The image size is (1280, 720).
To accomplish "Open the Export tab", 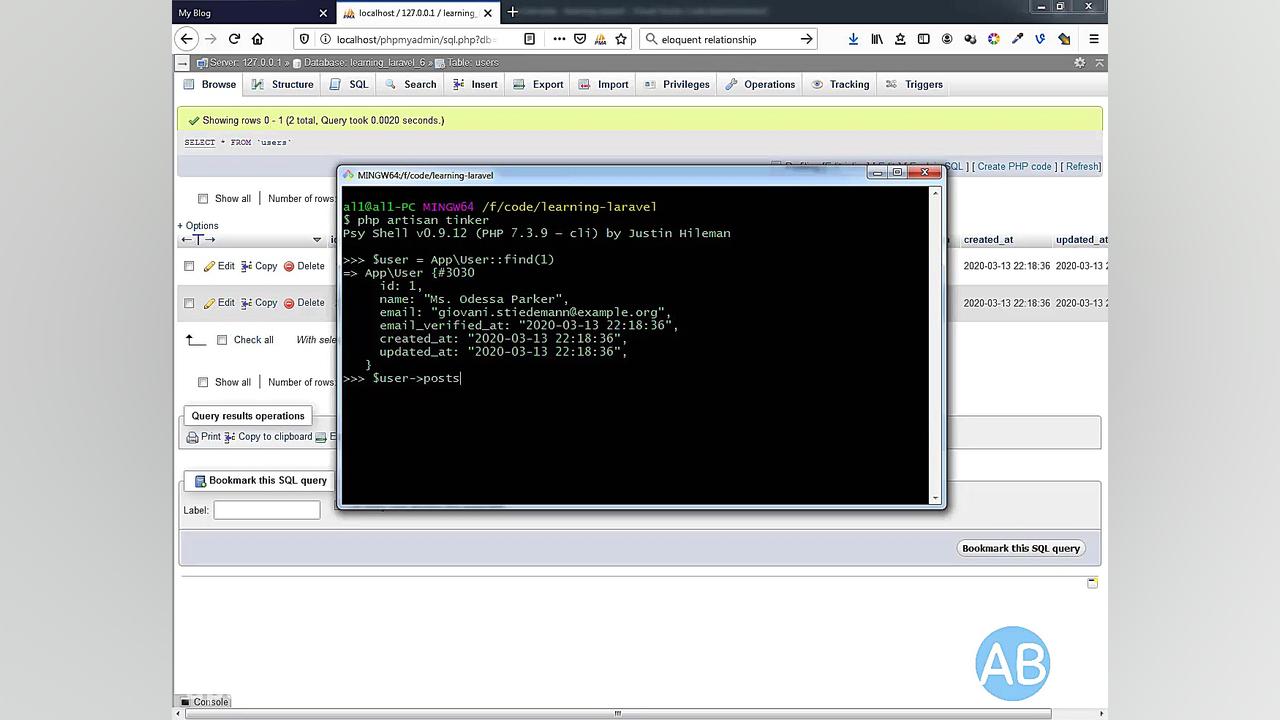I will [539, 85].
